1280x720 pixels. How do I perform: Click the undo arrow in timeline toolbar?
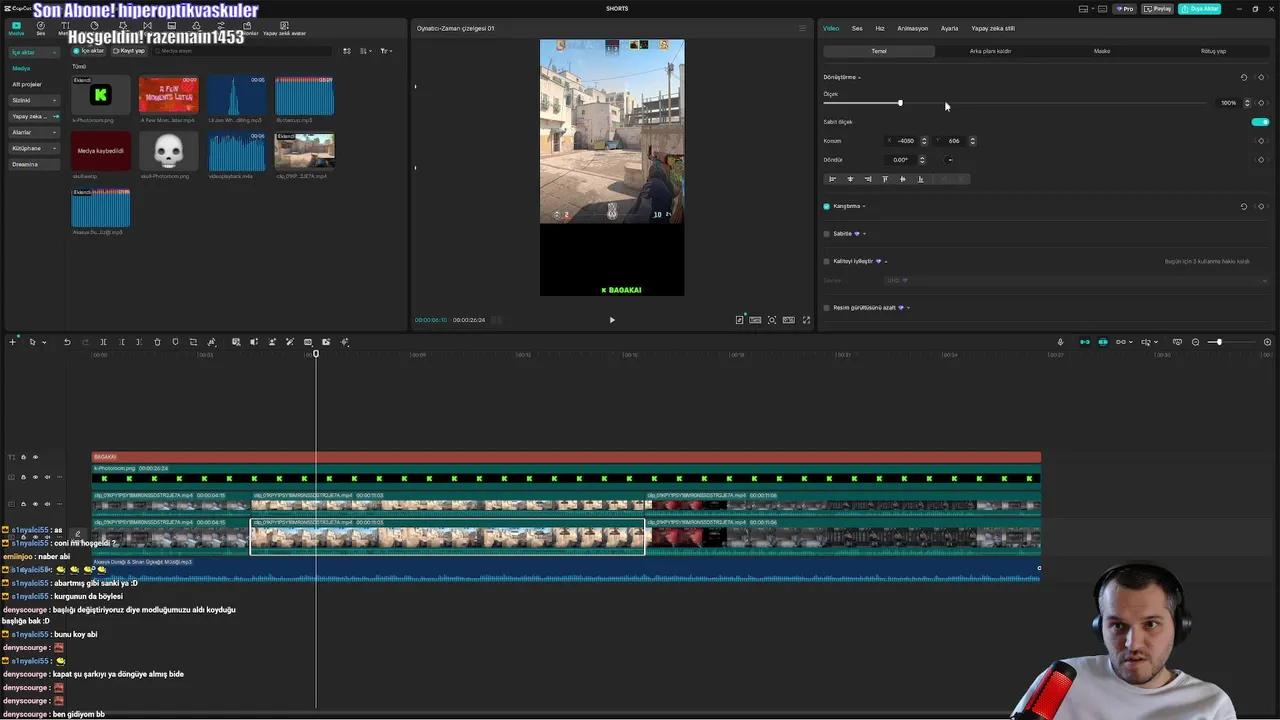tap(67, 342)
